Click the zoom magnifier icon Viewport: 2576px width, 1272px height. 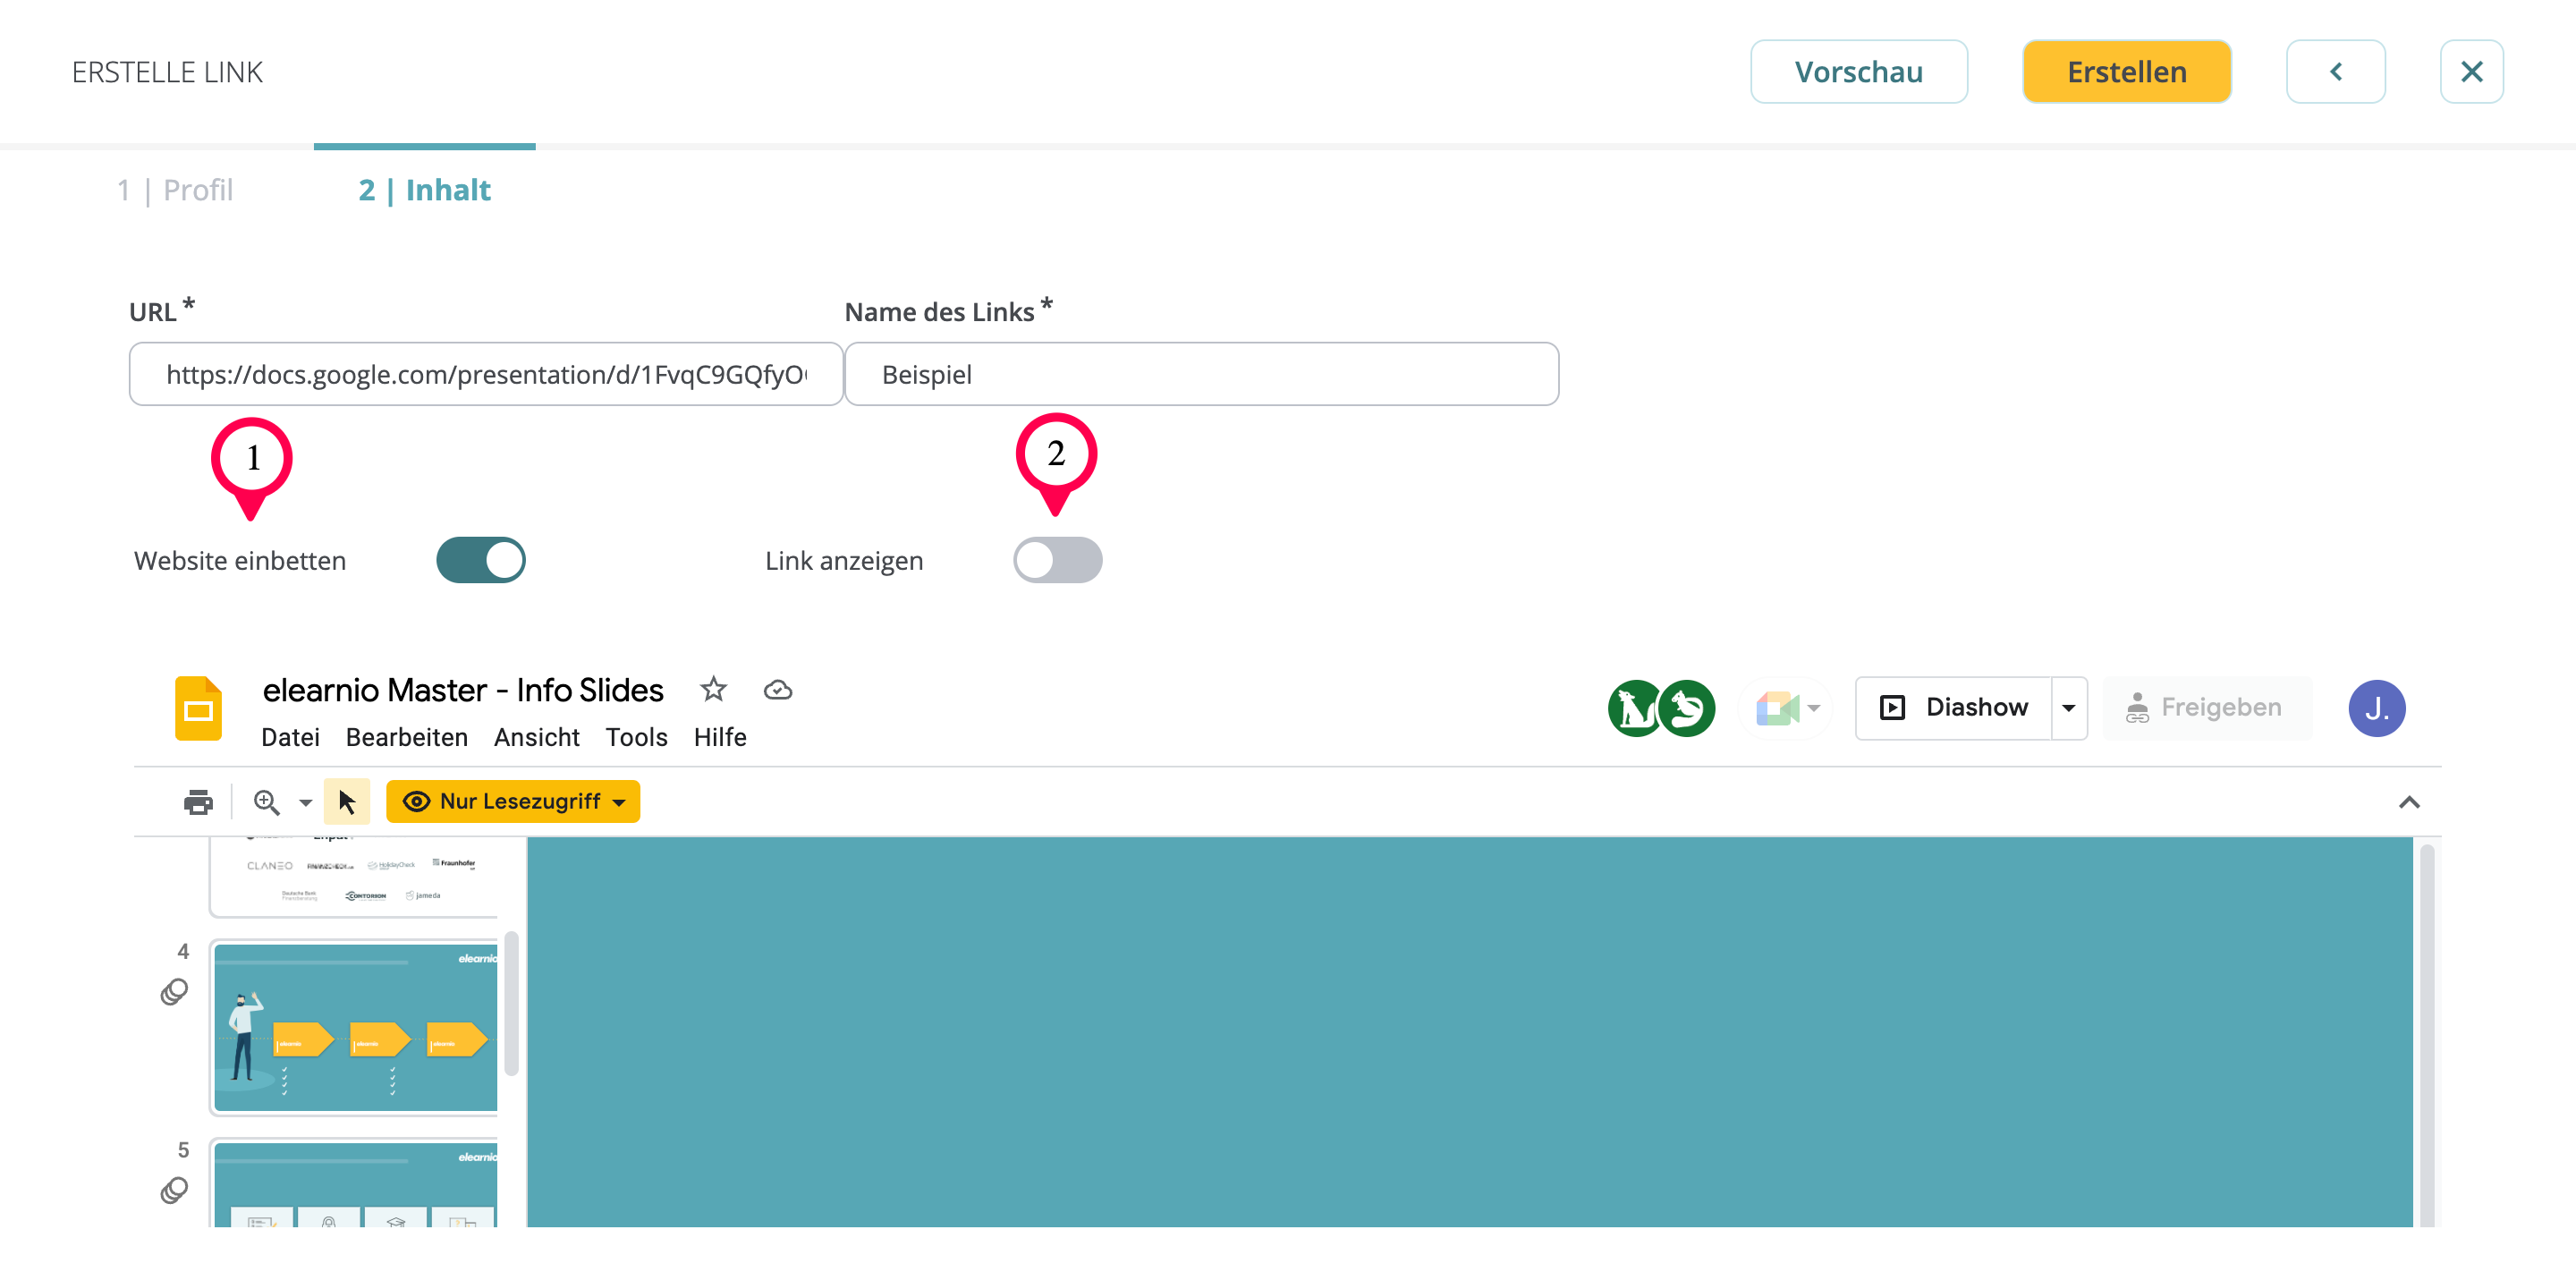[266, 802]
